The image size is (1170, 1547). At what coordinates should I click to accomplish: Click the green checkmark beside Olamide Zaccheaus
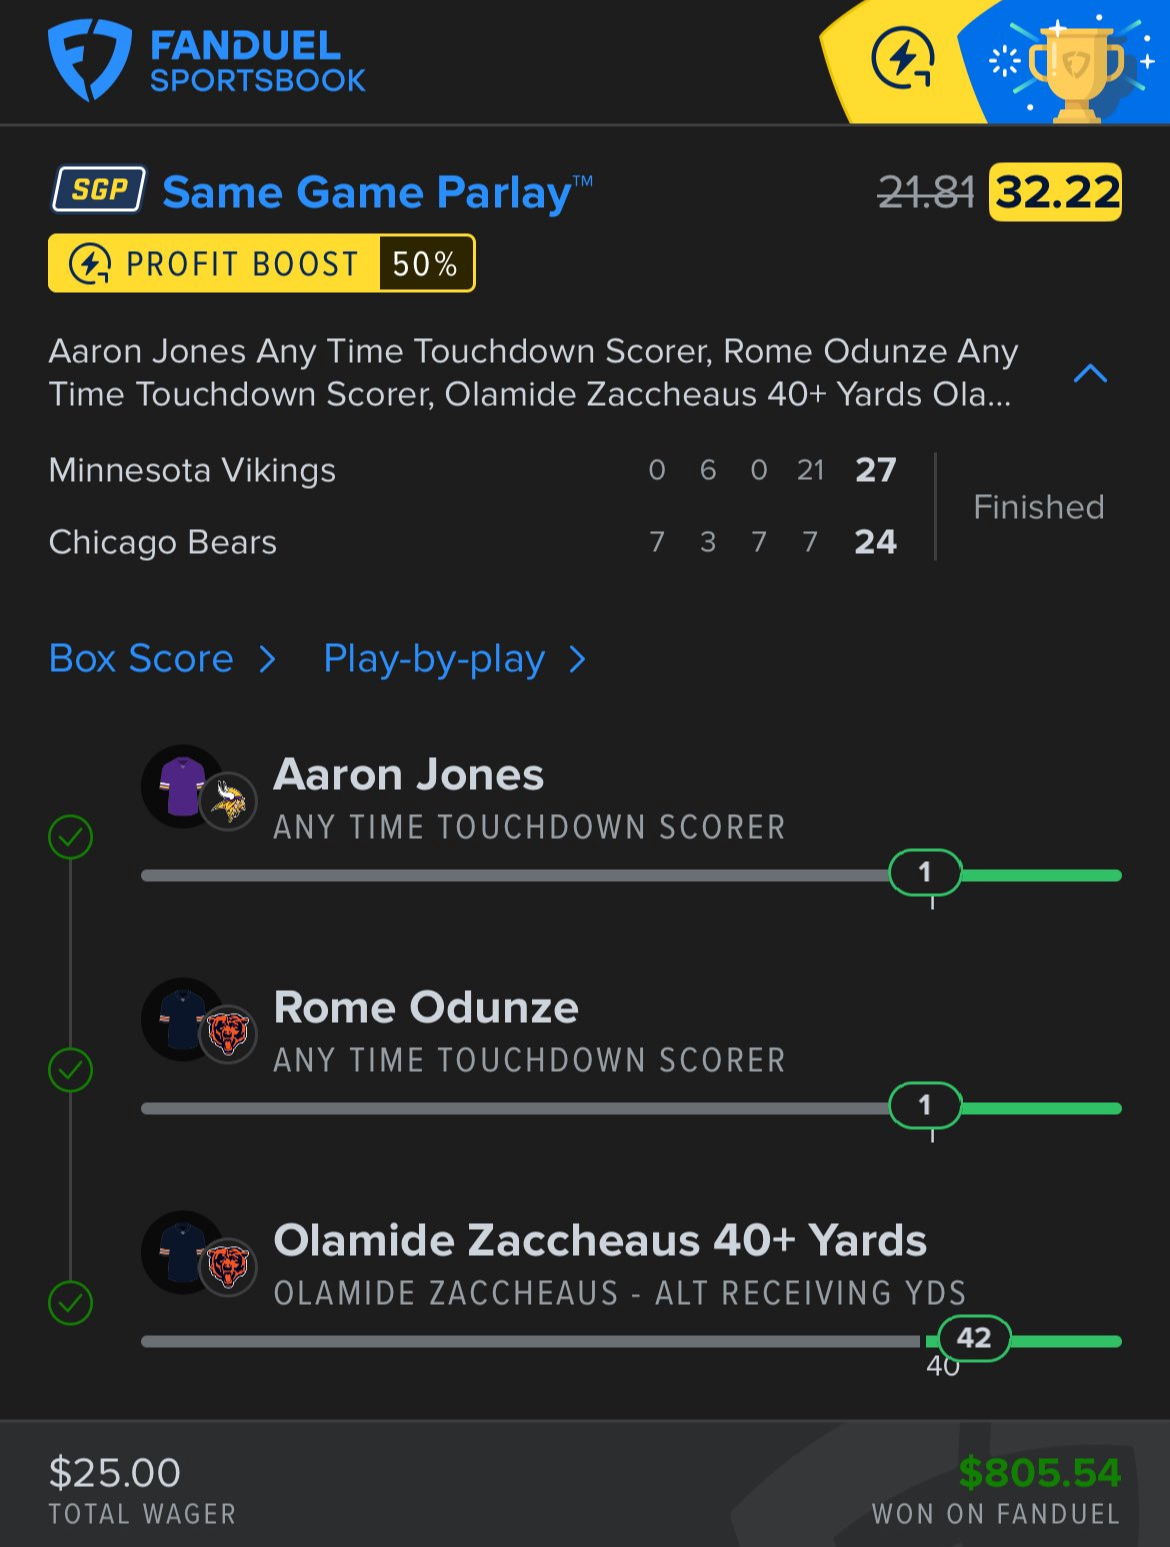click(x=71, y=1303)
